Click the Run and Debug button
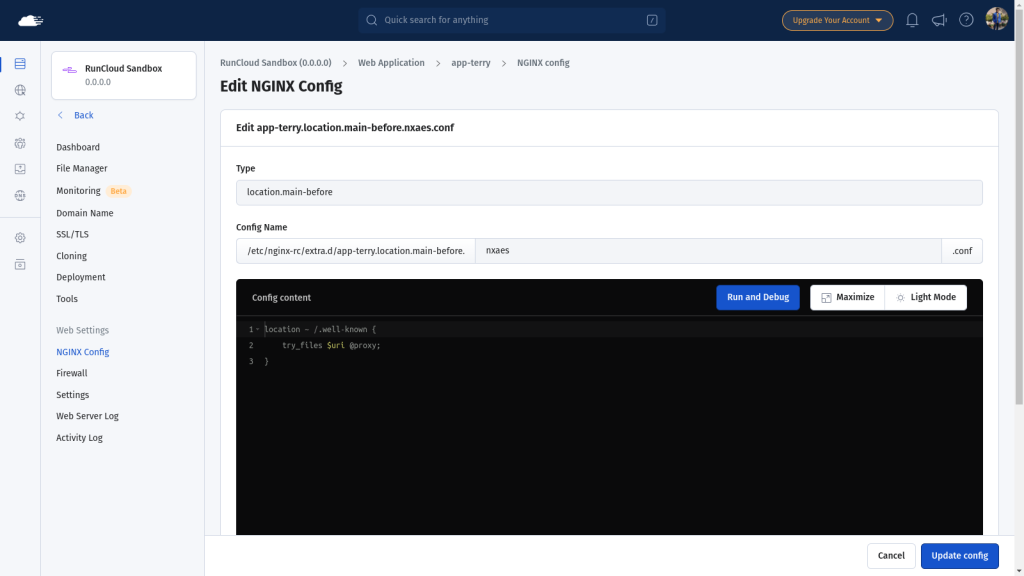This screenshot has width=1024, height=576. [x=757, y=297]
